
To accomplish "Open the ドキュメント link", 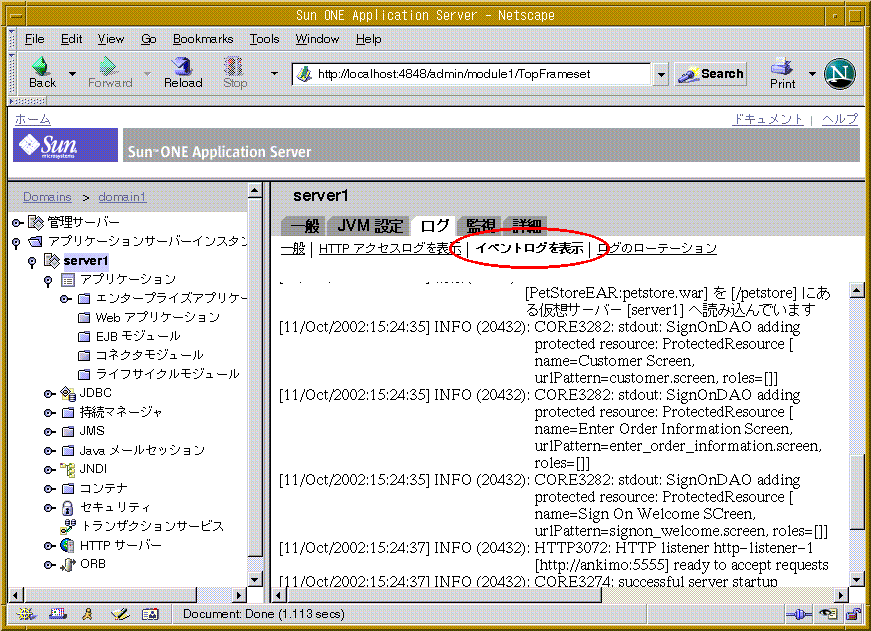I will pyautogui.click(x=768, y=119).
